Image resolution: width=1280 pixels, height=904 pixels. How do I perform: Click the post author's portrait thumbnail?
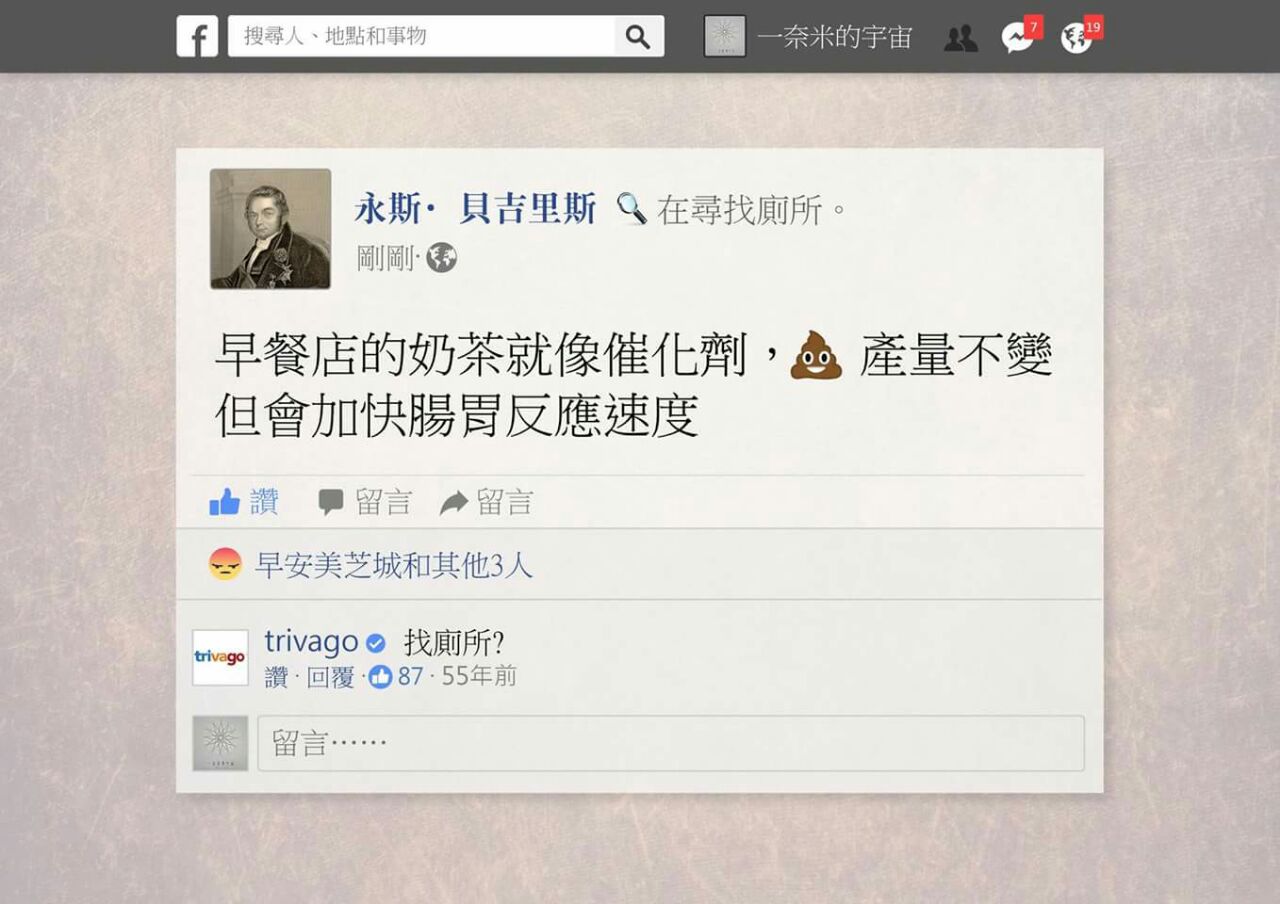pos(270,229)
